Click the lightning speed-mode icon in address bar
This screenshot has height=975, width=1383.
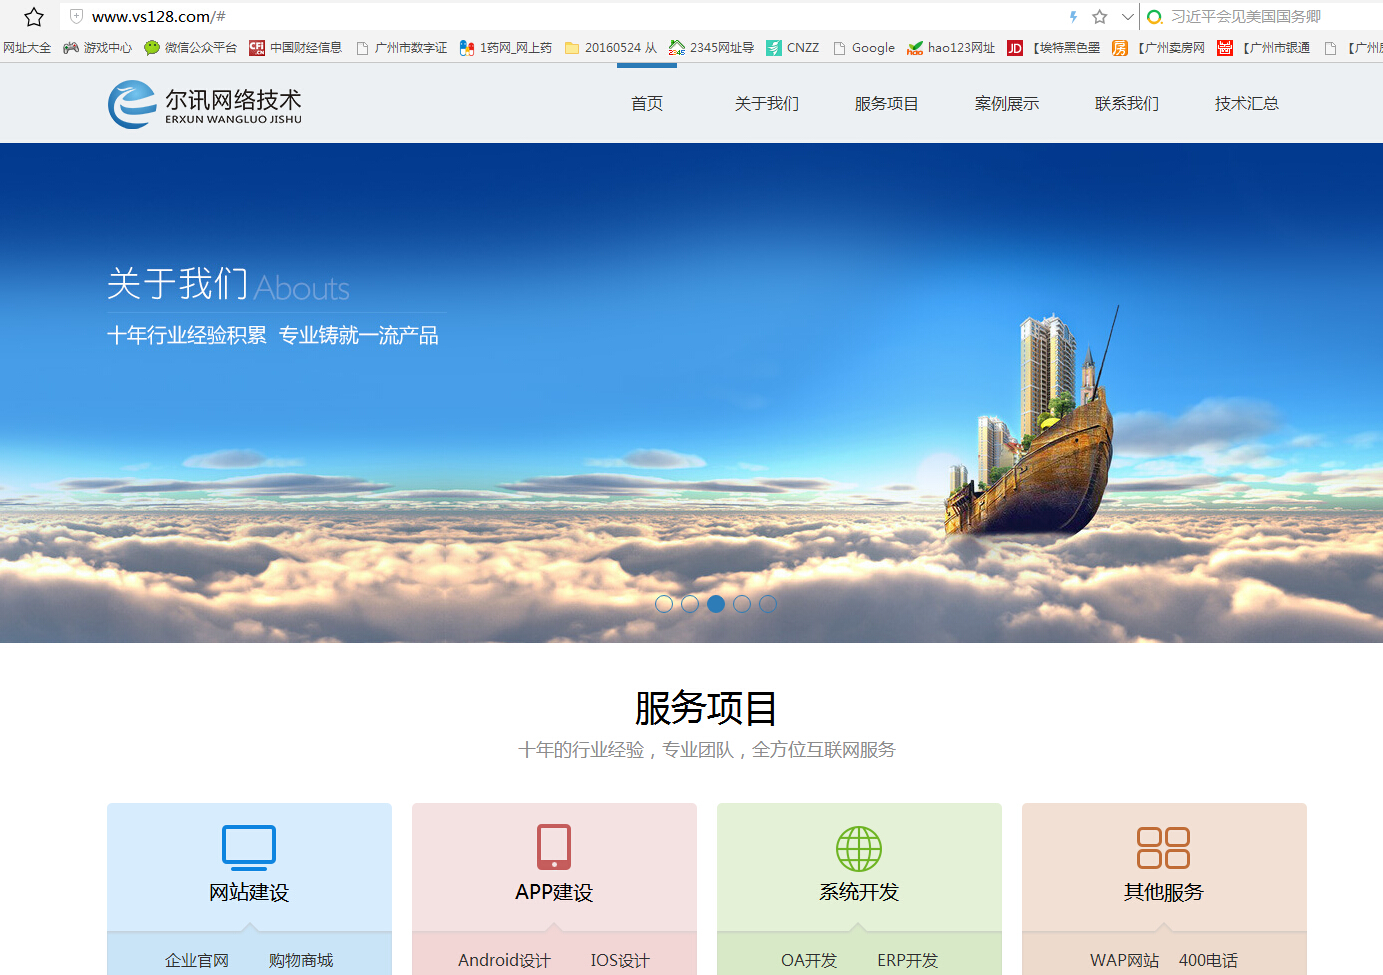click(x=1074, y=16)
